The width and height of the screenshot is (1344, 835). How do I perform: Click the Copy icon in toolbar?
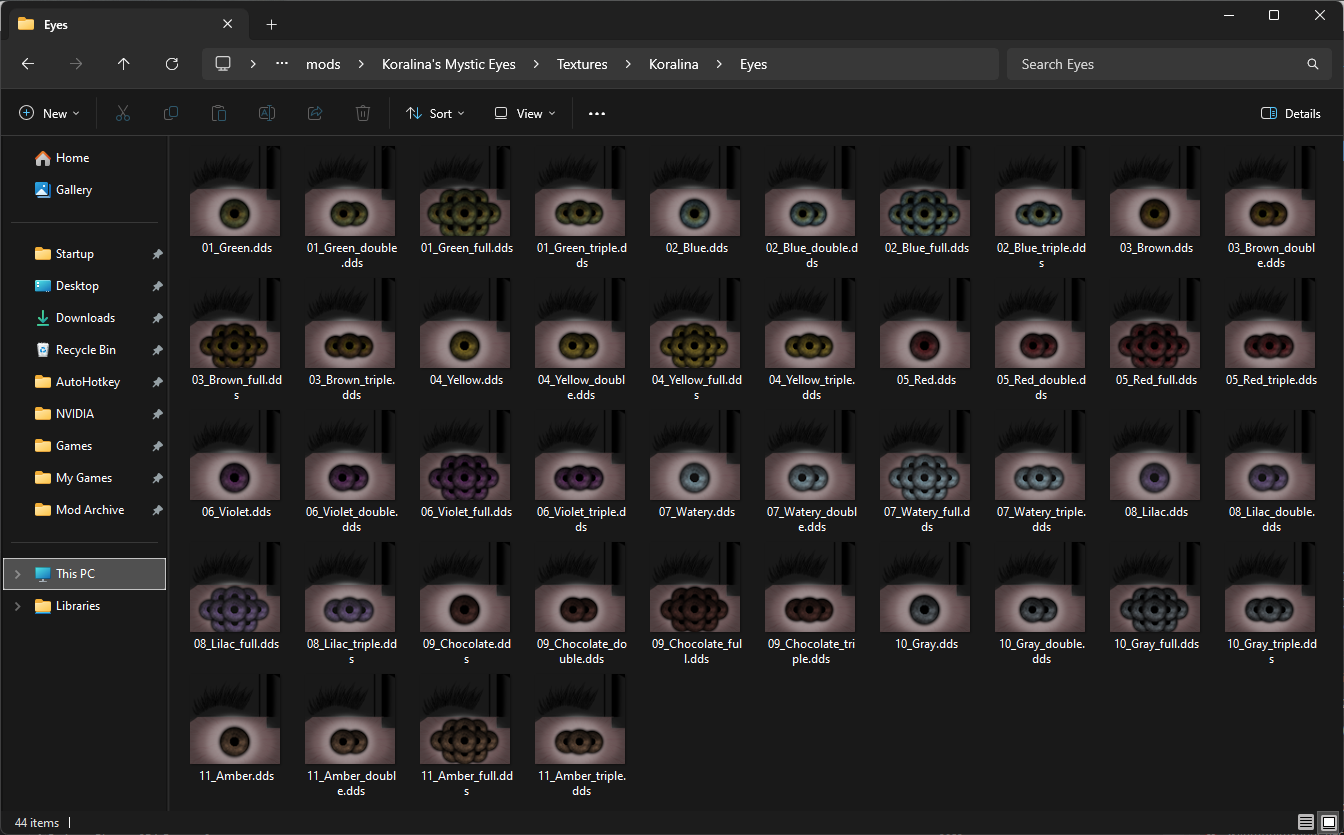pos(171,114)
